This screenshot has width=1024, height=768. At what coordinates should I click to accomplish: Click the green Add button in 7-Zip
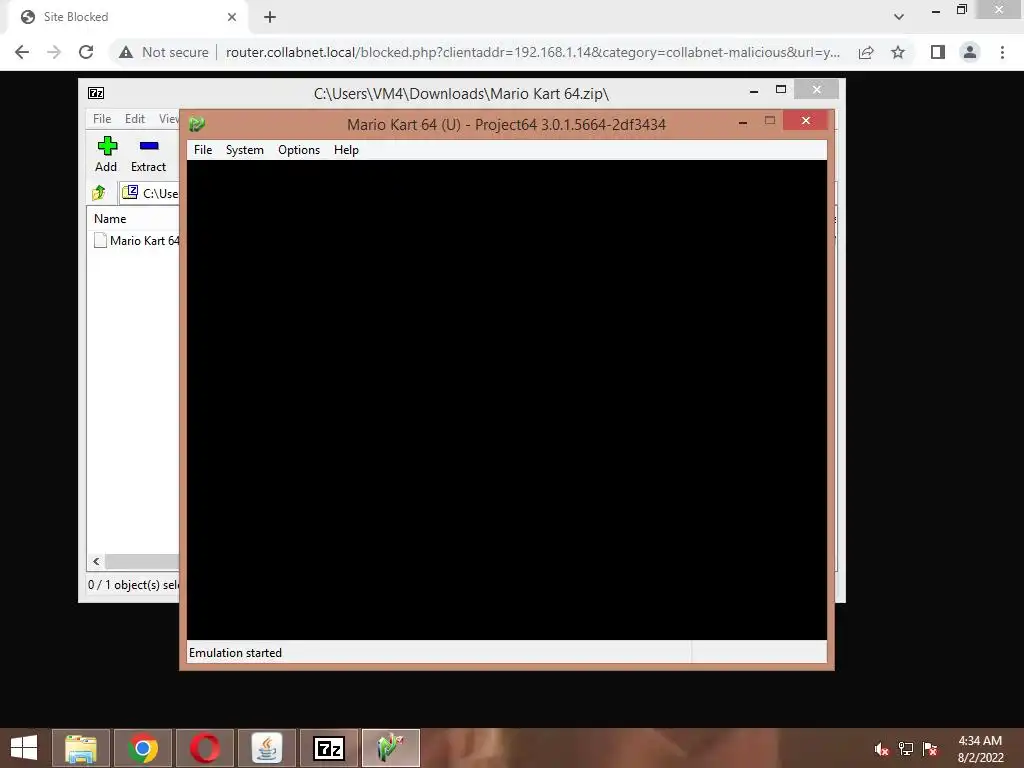[106, 155]
